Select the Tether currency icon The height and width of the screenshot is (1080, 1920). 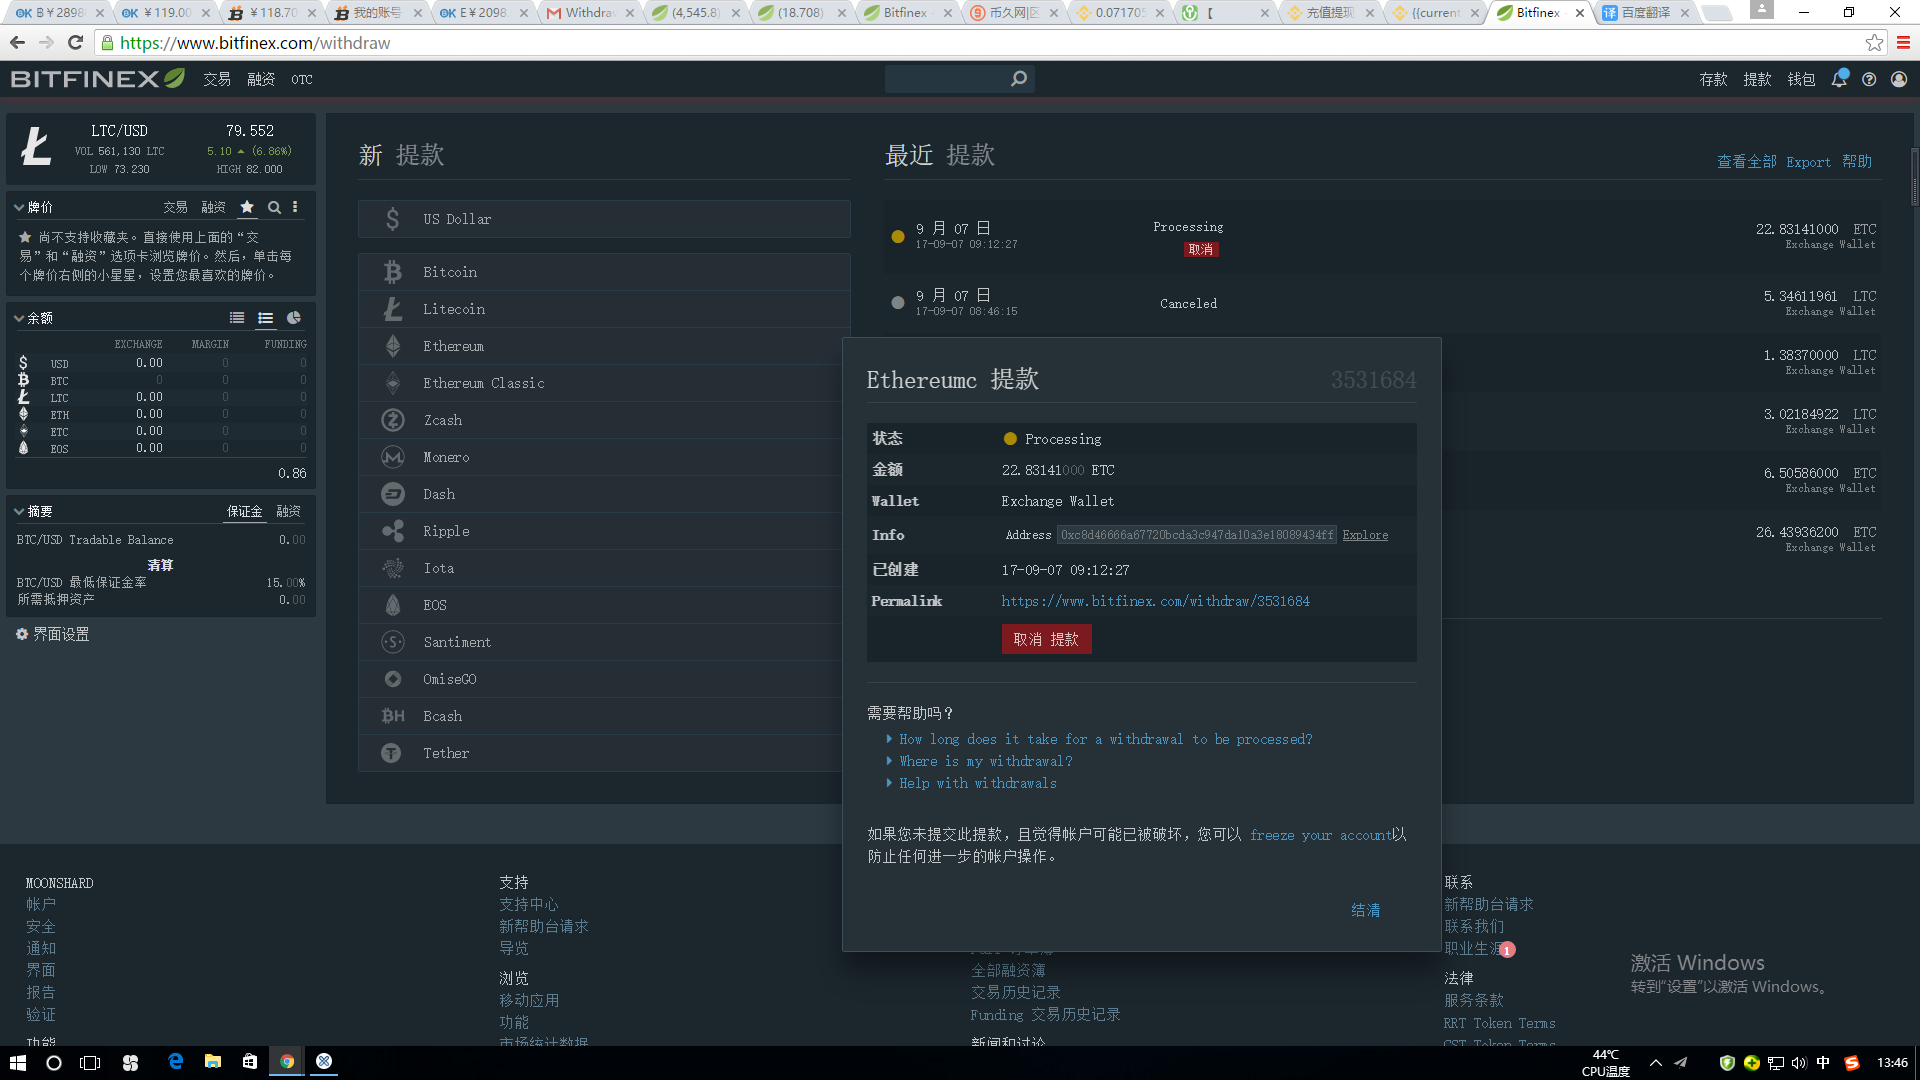pos(391,753)
